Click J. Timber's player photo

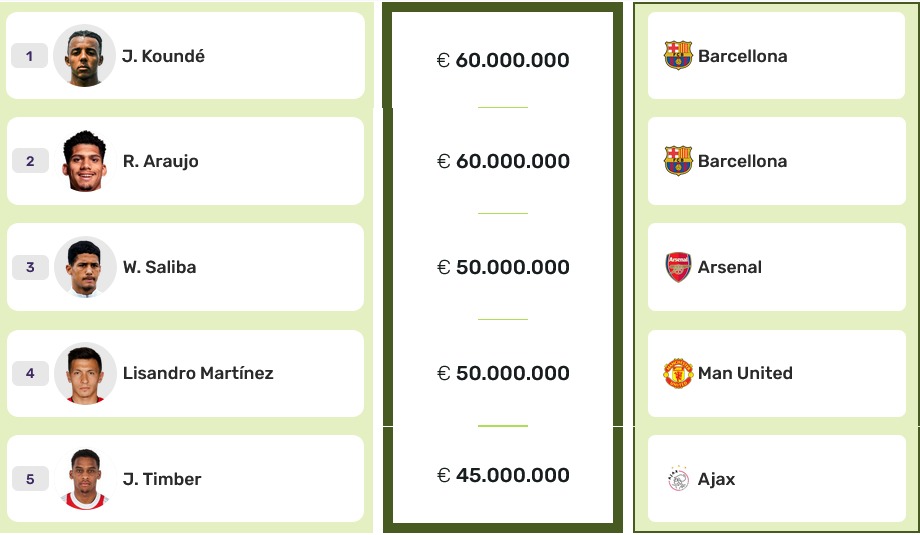85,479
